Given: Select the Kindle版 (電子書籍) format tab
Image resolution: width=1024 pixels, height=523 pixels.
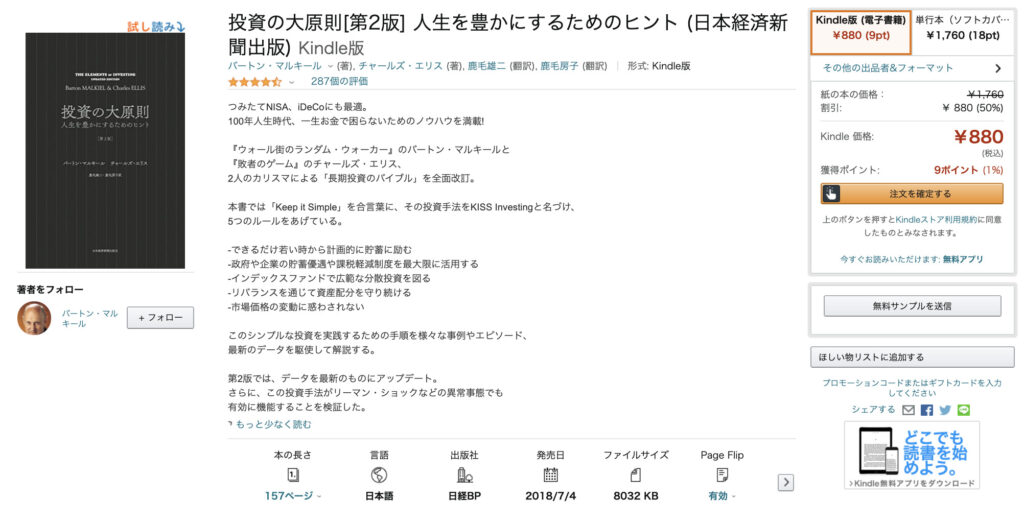Looking at the screenshot, I should pyautogui.click(x=861, y=32).
